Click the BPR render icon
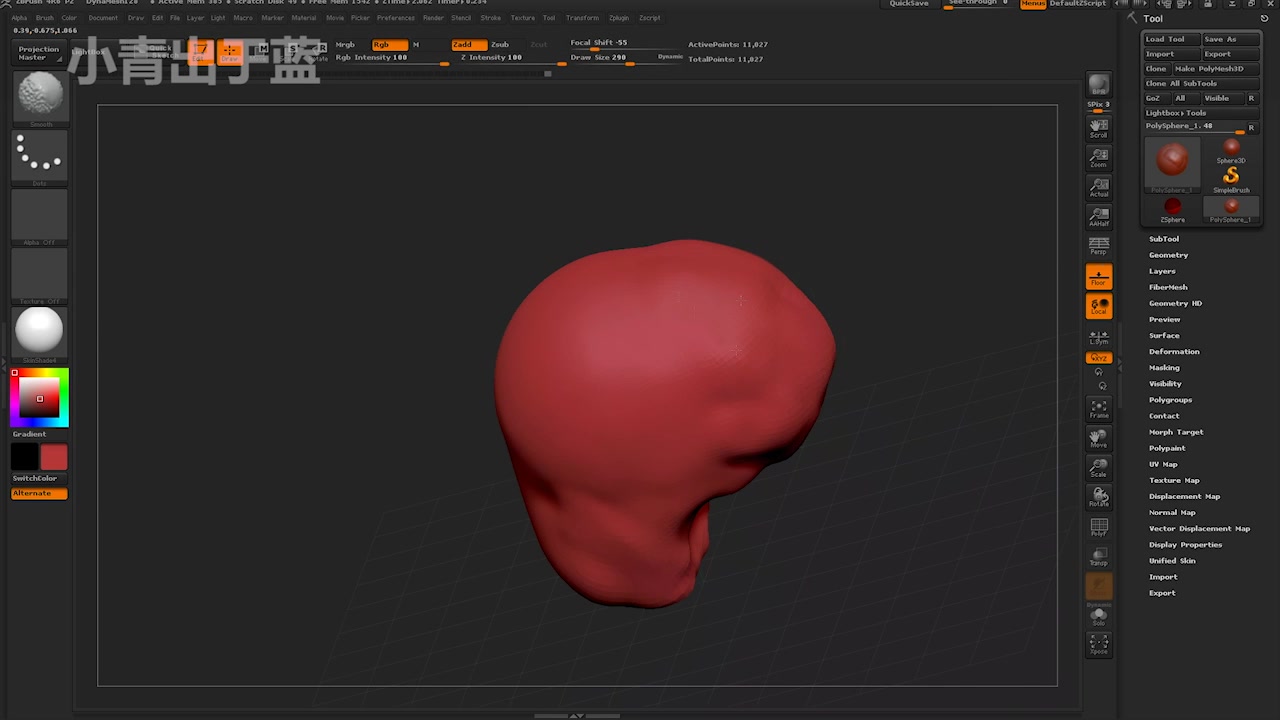1280x720 pixels. tap(1098, 86)
